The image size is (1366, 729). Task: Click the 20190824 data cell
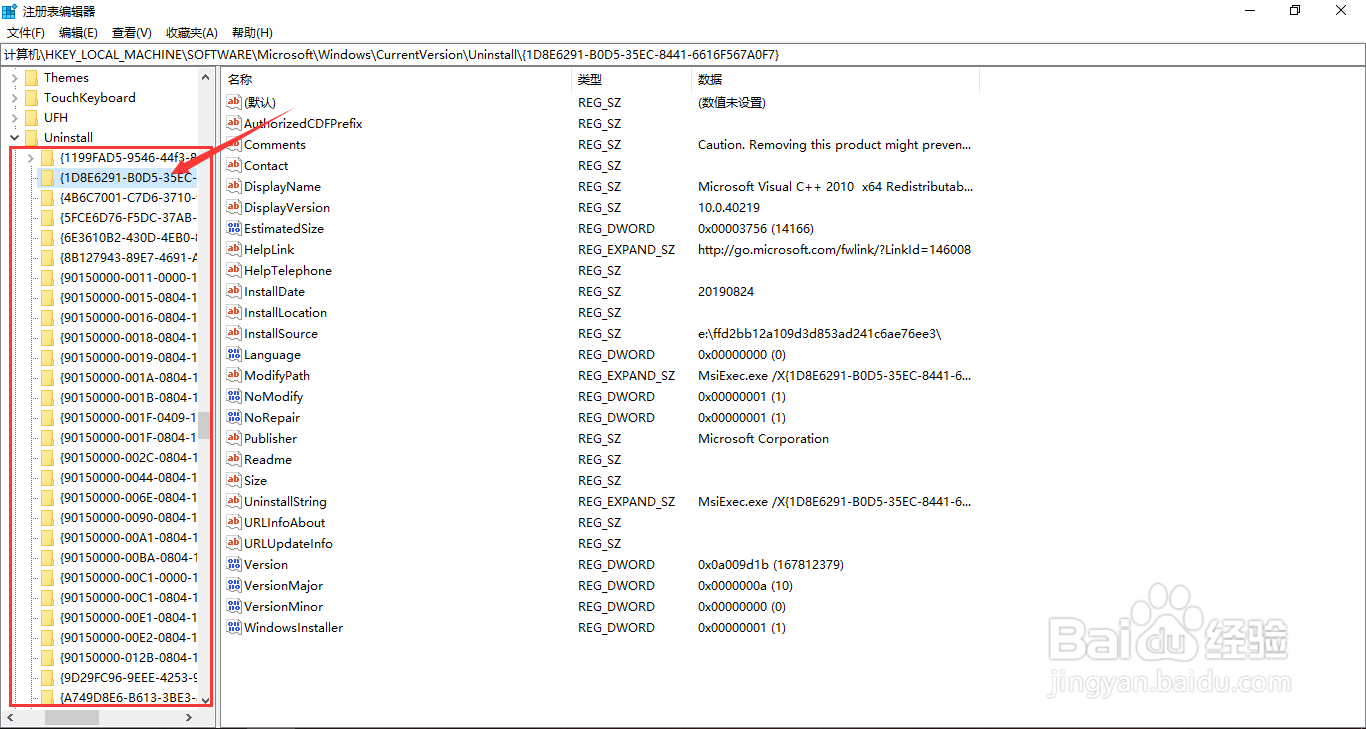(726, 291)
